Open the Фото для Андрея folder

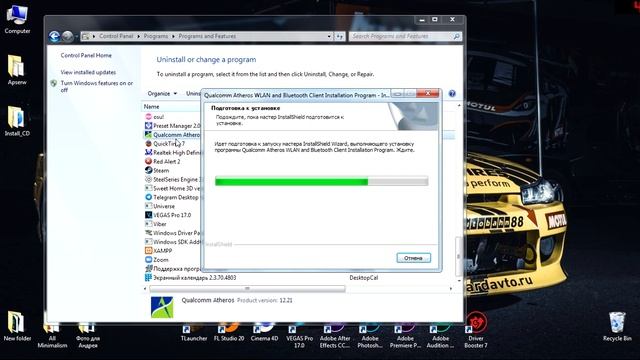pyautogui.click(x=88, y=336)
